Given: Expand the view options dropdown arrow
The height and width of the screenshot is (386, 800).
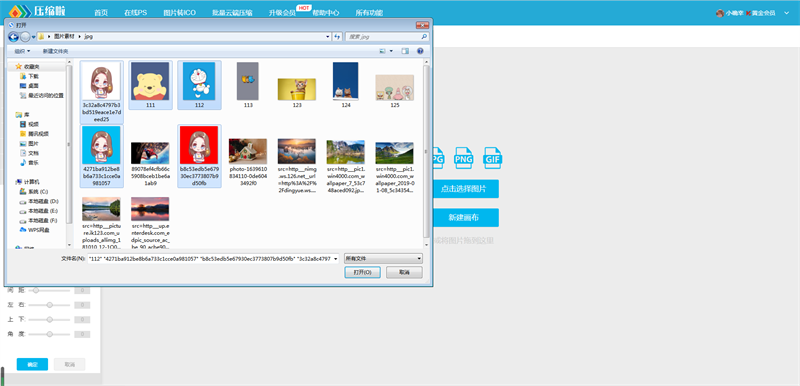Looking at the screenshot, I should click(391, 51).
